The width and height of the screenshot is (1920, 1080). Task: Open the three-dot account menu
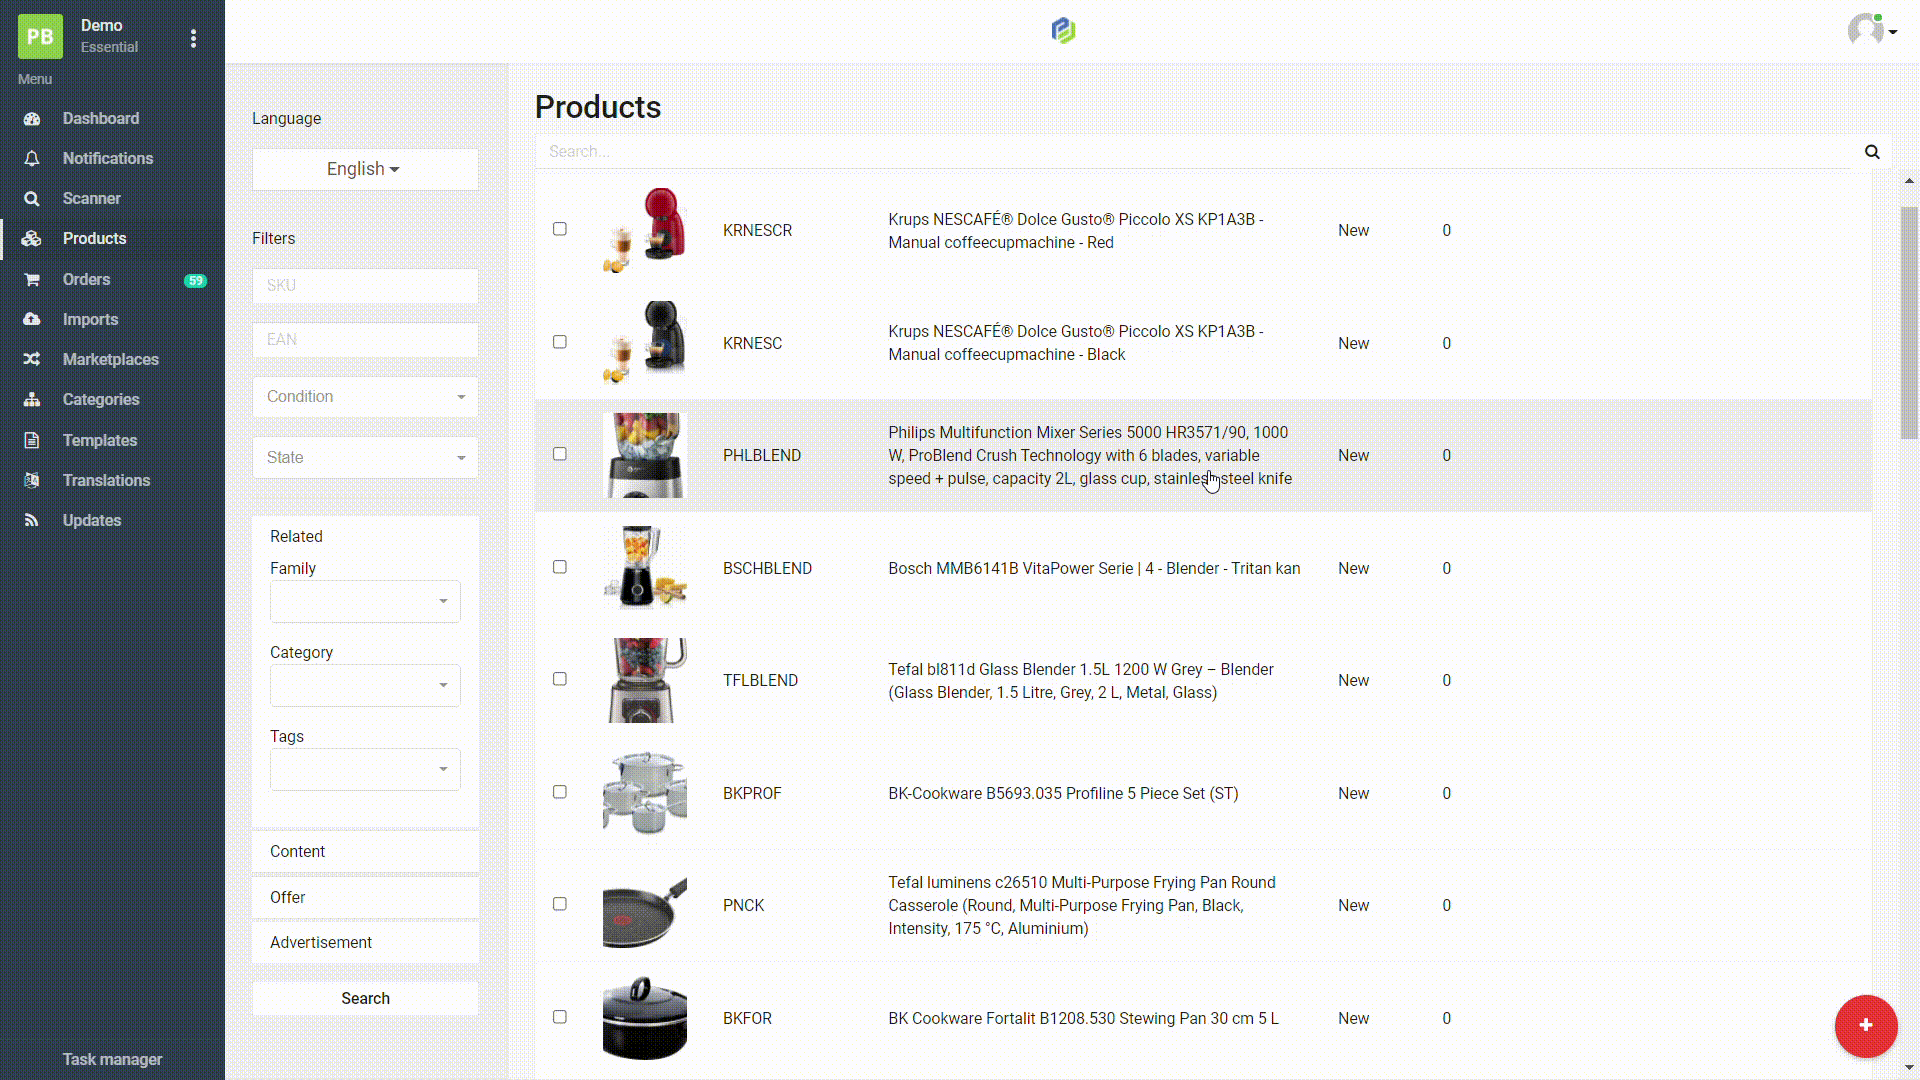click(193, 38)
